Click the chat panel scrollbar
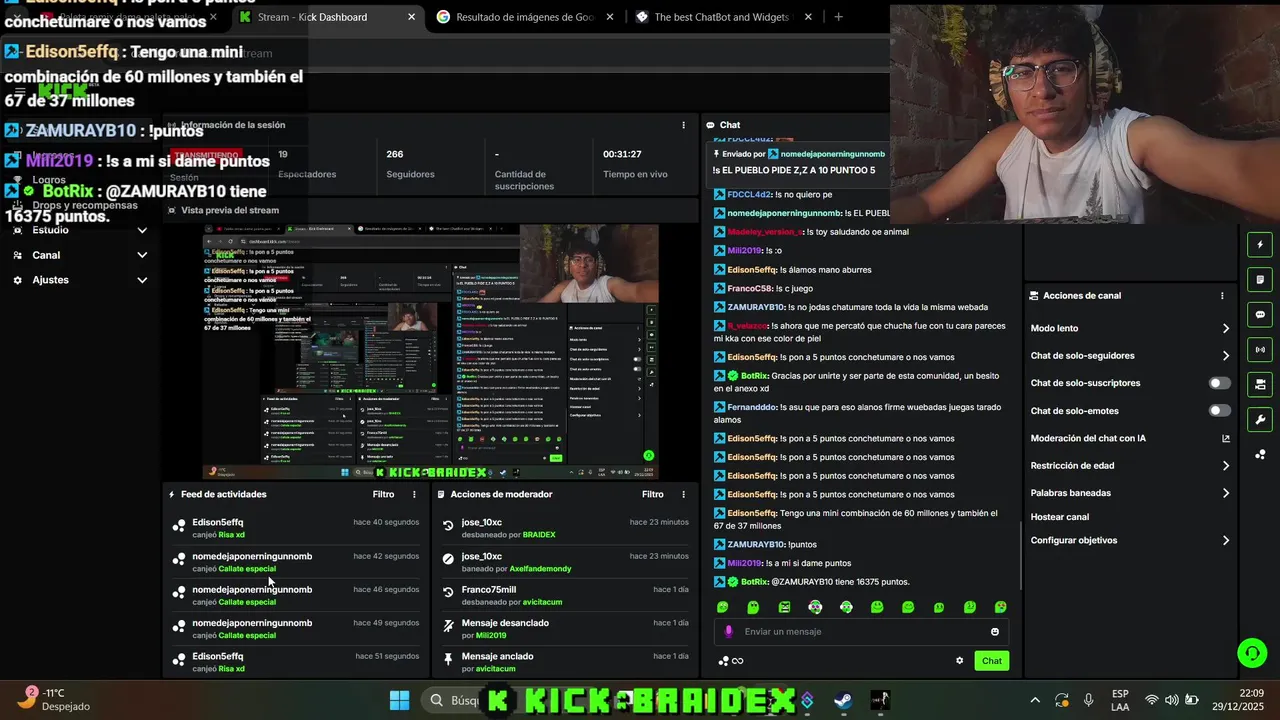The image size is (1280, 720). point(1019,555)
